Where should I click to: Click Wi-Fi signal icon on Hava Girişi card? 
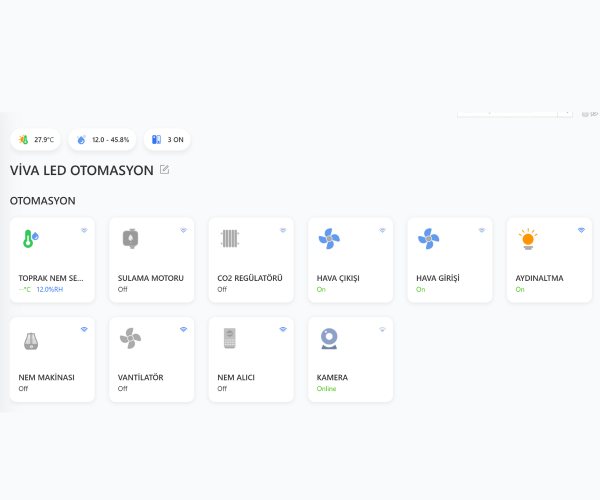(x=482, y=230)
